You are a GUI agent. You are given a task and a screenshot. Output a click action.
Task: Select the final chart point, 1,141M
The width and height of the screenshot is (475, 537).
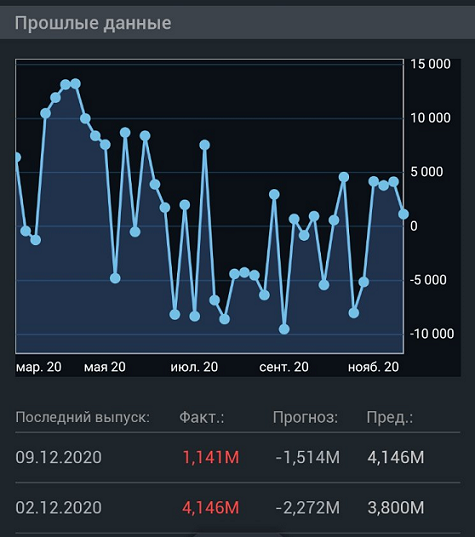403,214
